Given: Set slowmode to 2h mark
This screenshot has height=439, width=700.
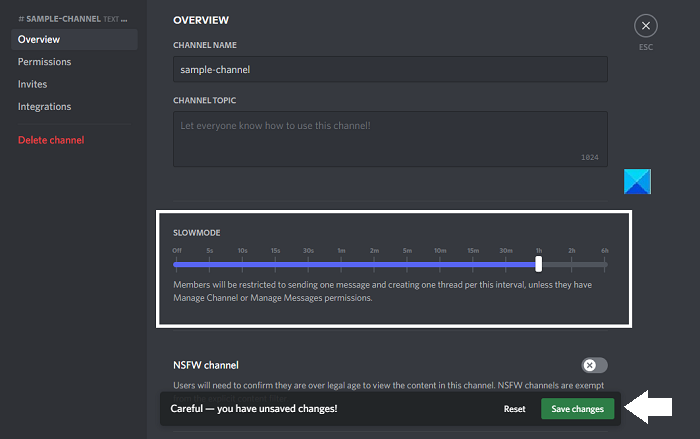Looking at the screenshot, I should 572,264.
